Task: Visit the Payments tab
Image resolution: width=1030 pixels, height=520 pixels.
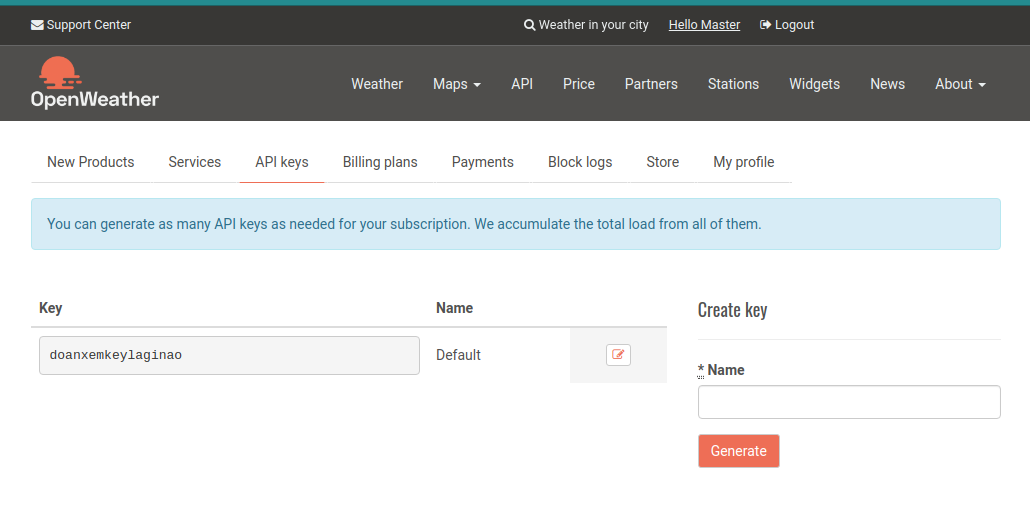Action: click(x=483, y=162)
